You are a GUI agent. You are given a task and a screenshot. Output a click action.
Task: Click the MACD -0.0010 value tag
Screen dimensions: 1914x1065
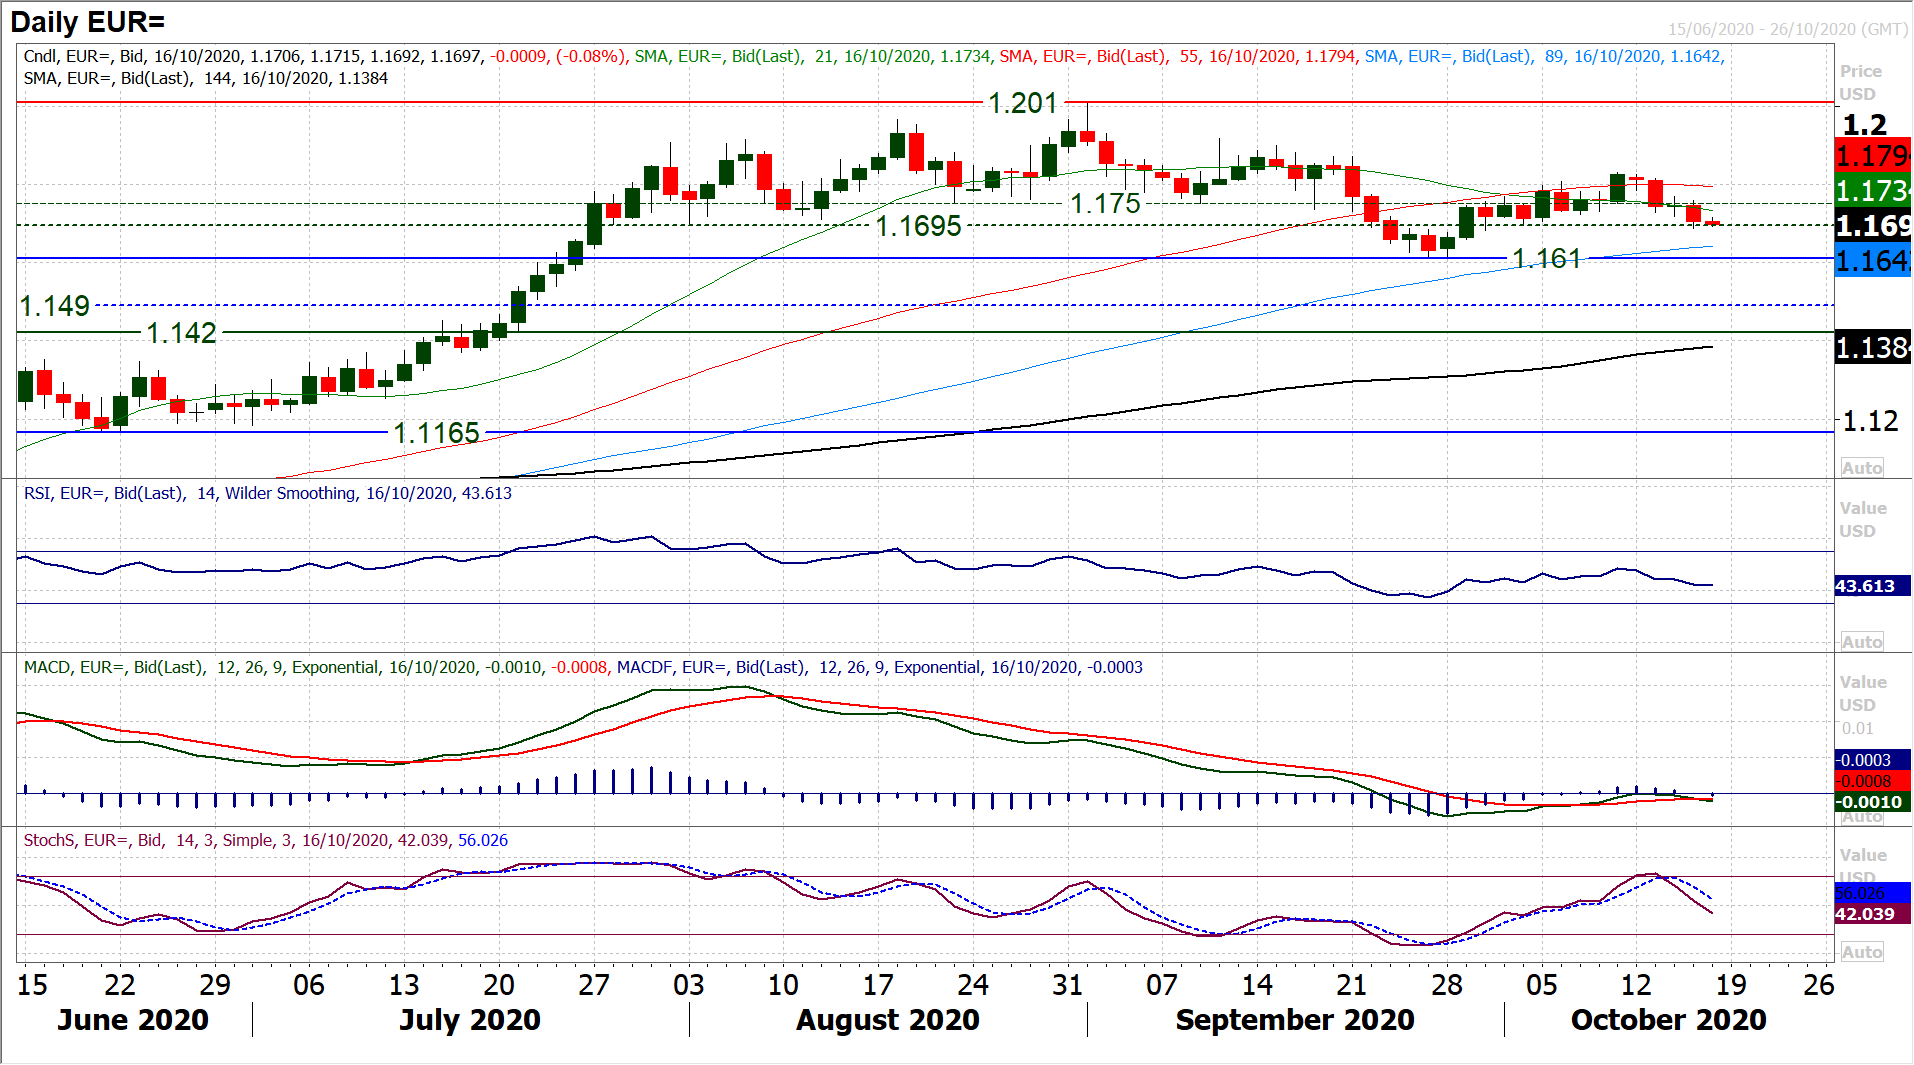[1868, 802]
